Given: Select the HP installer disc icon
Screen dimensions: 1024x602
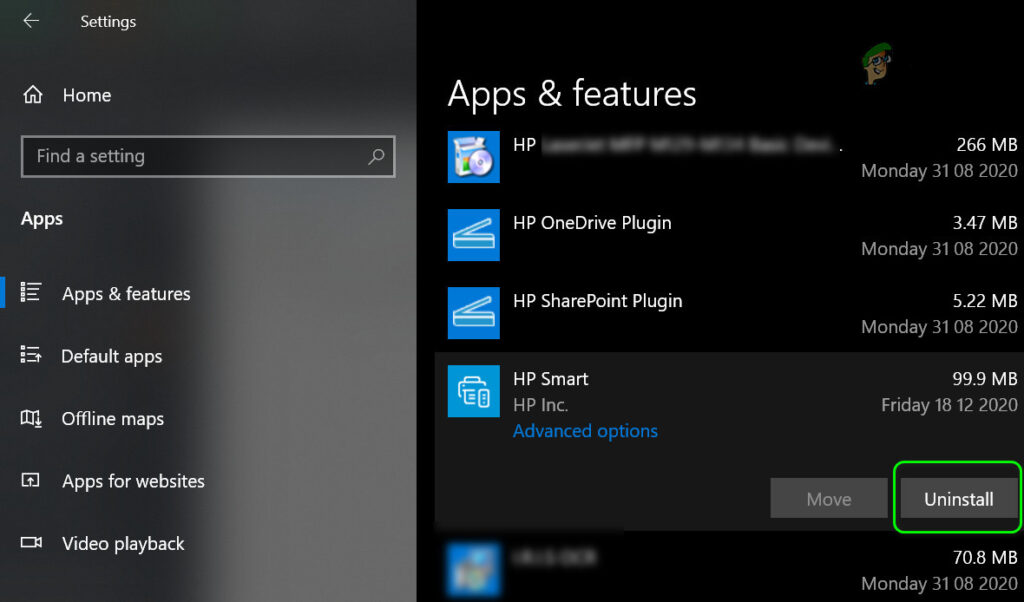Looking at the screenshot, I should tap(473, 157).
